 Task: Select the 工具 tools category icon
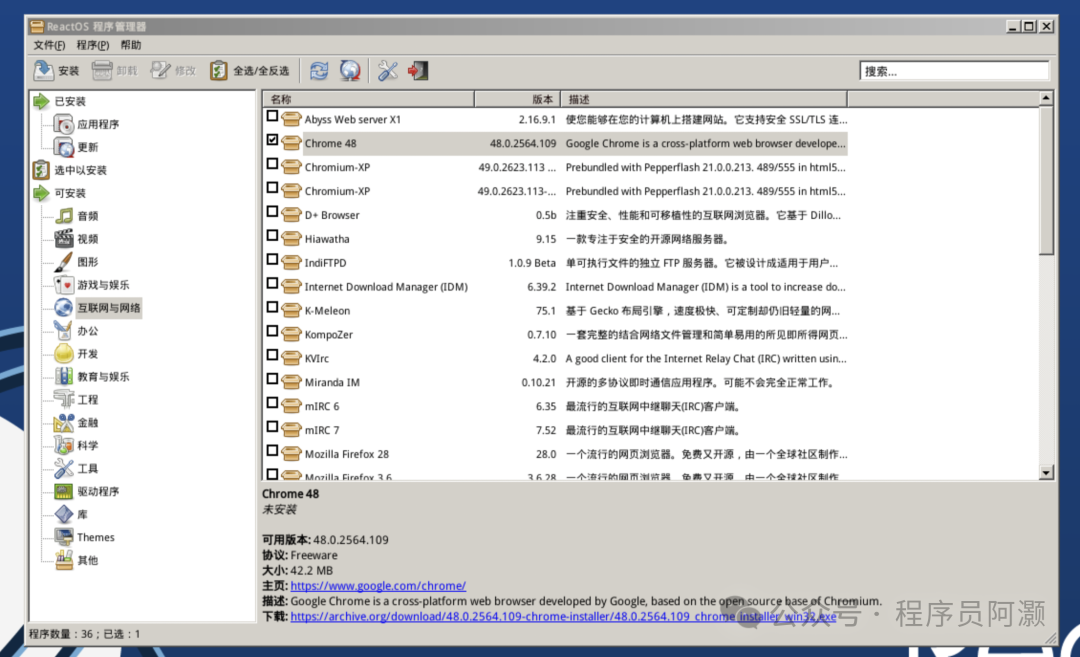(64, 468)
